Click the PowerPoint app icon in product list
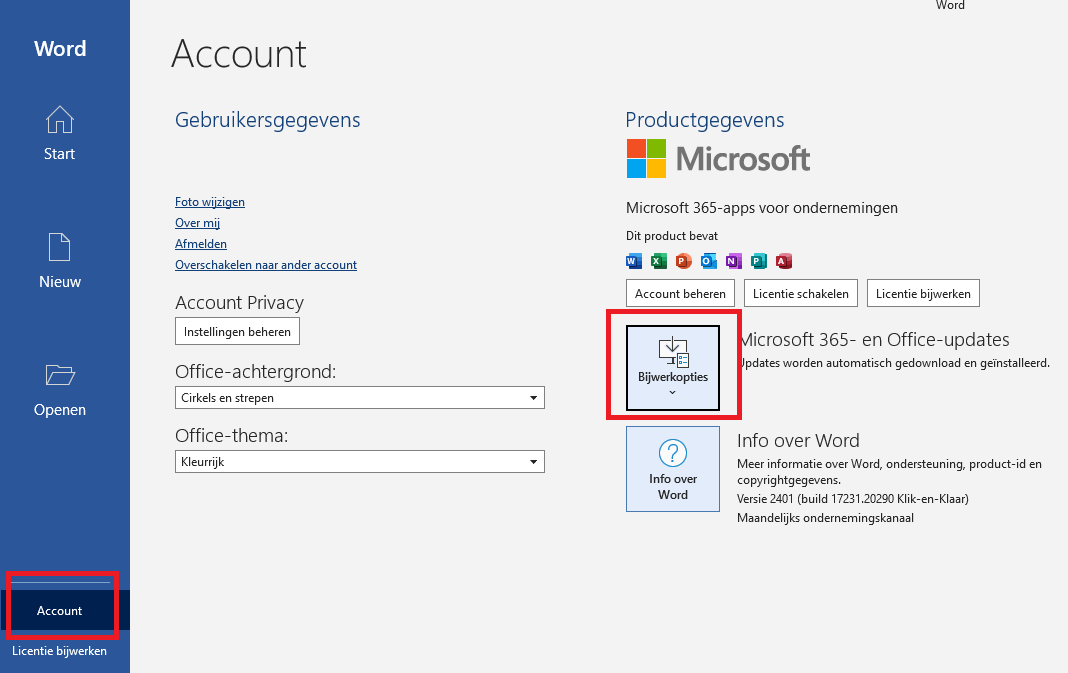The height and width of the screenshot is (673, 1068). (x=684, y=261)
